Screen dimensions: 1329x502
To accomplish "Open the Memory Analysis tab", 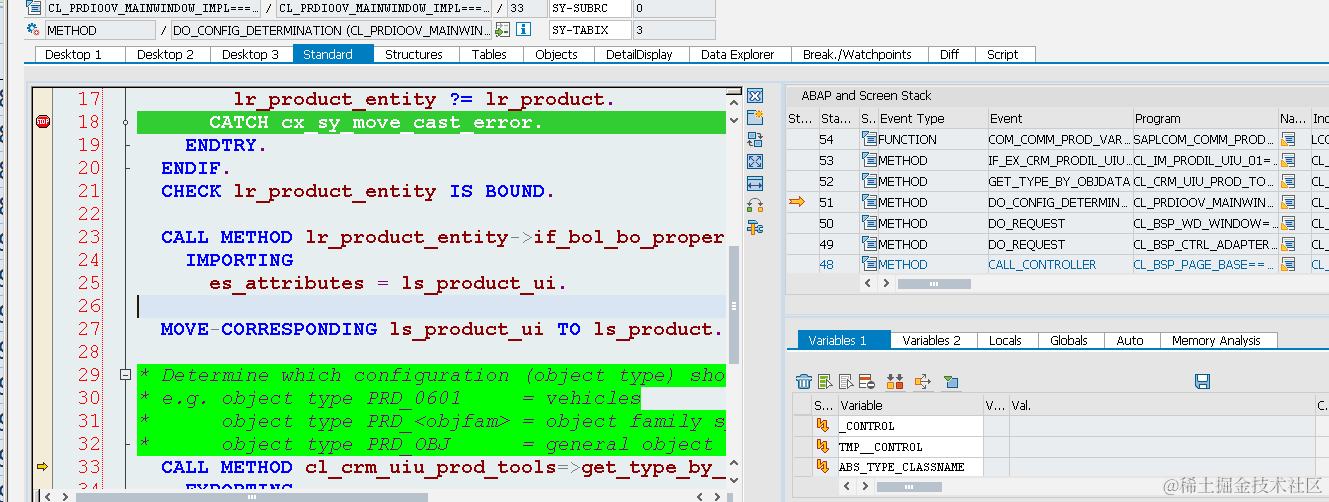I will [1216, 340].
